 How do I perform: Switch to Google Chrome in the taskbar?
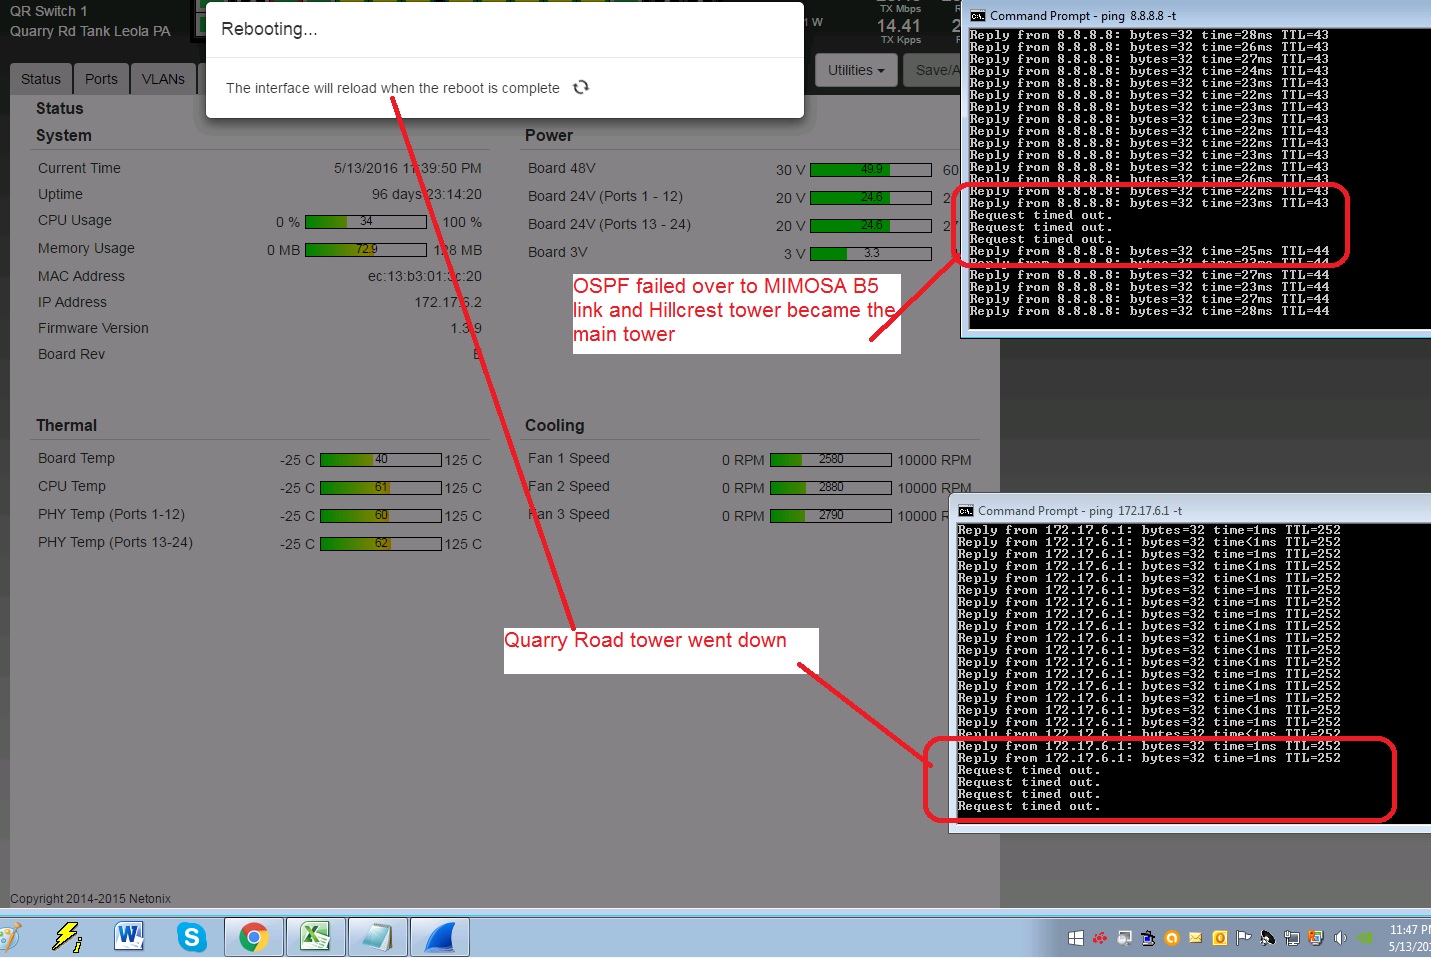(253, 937)
